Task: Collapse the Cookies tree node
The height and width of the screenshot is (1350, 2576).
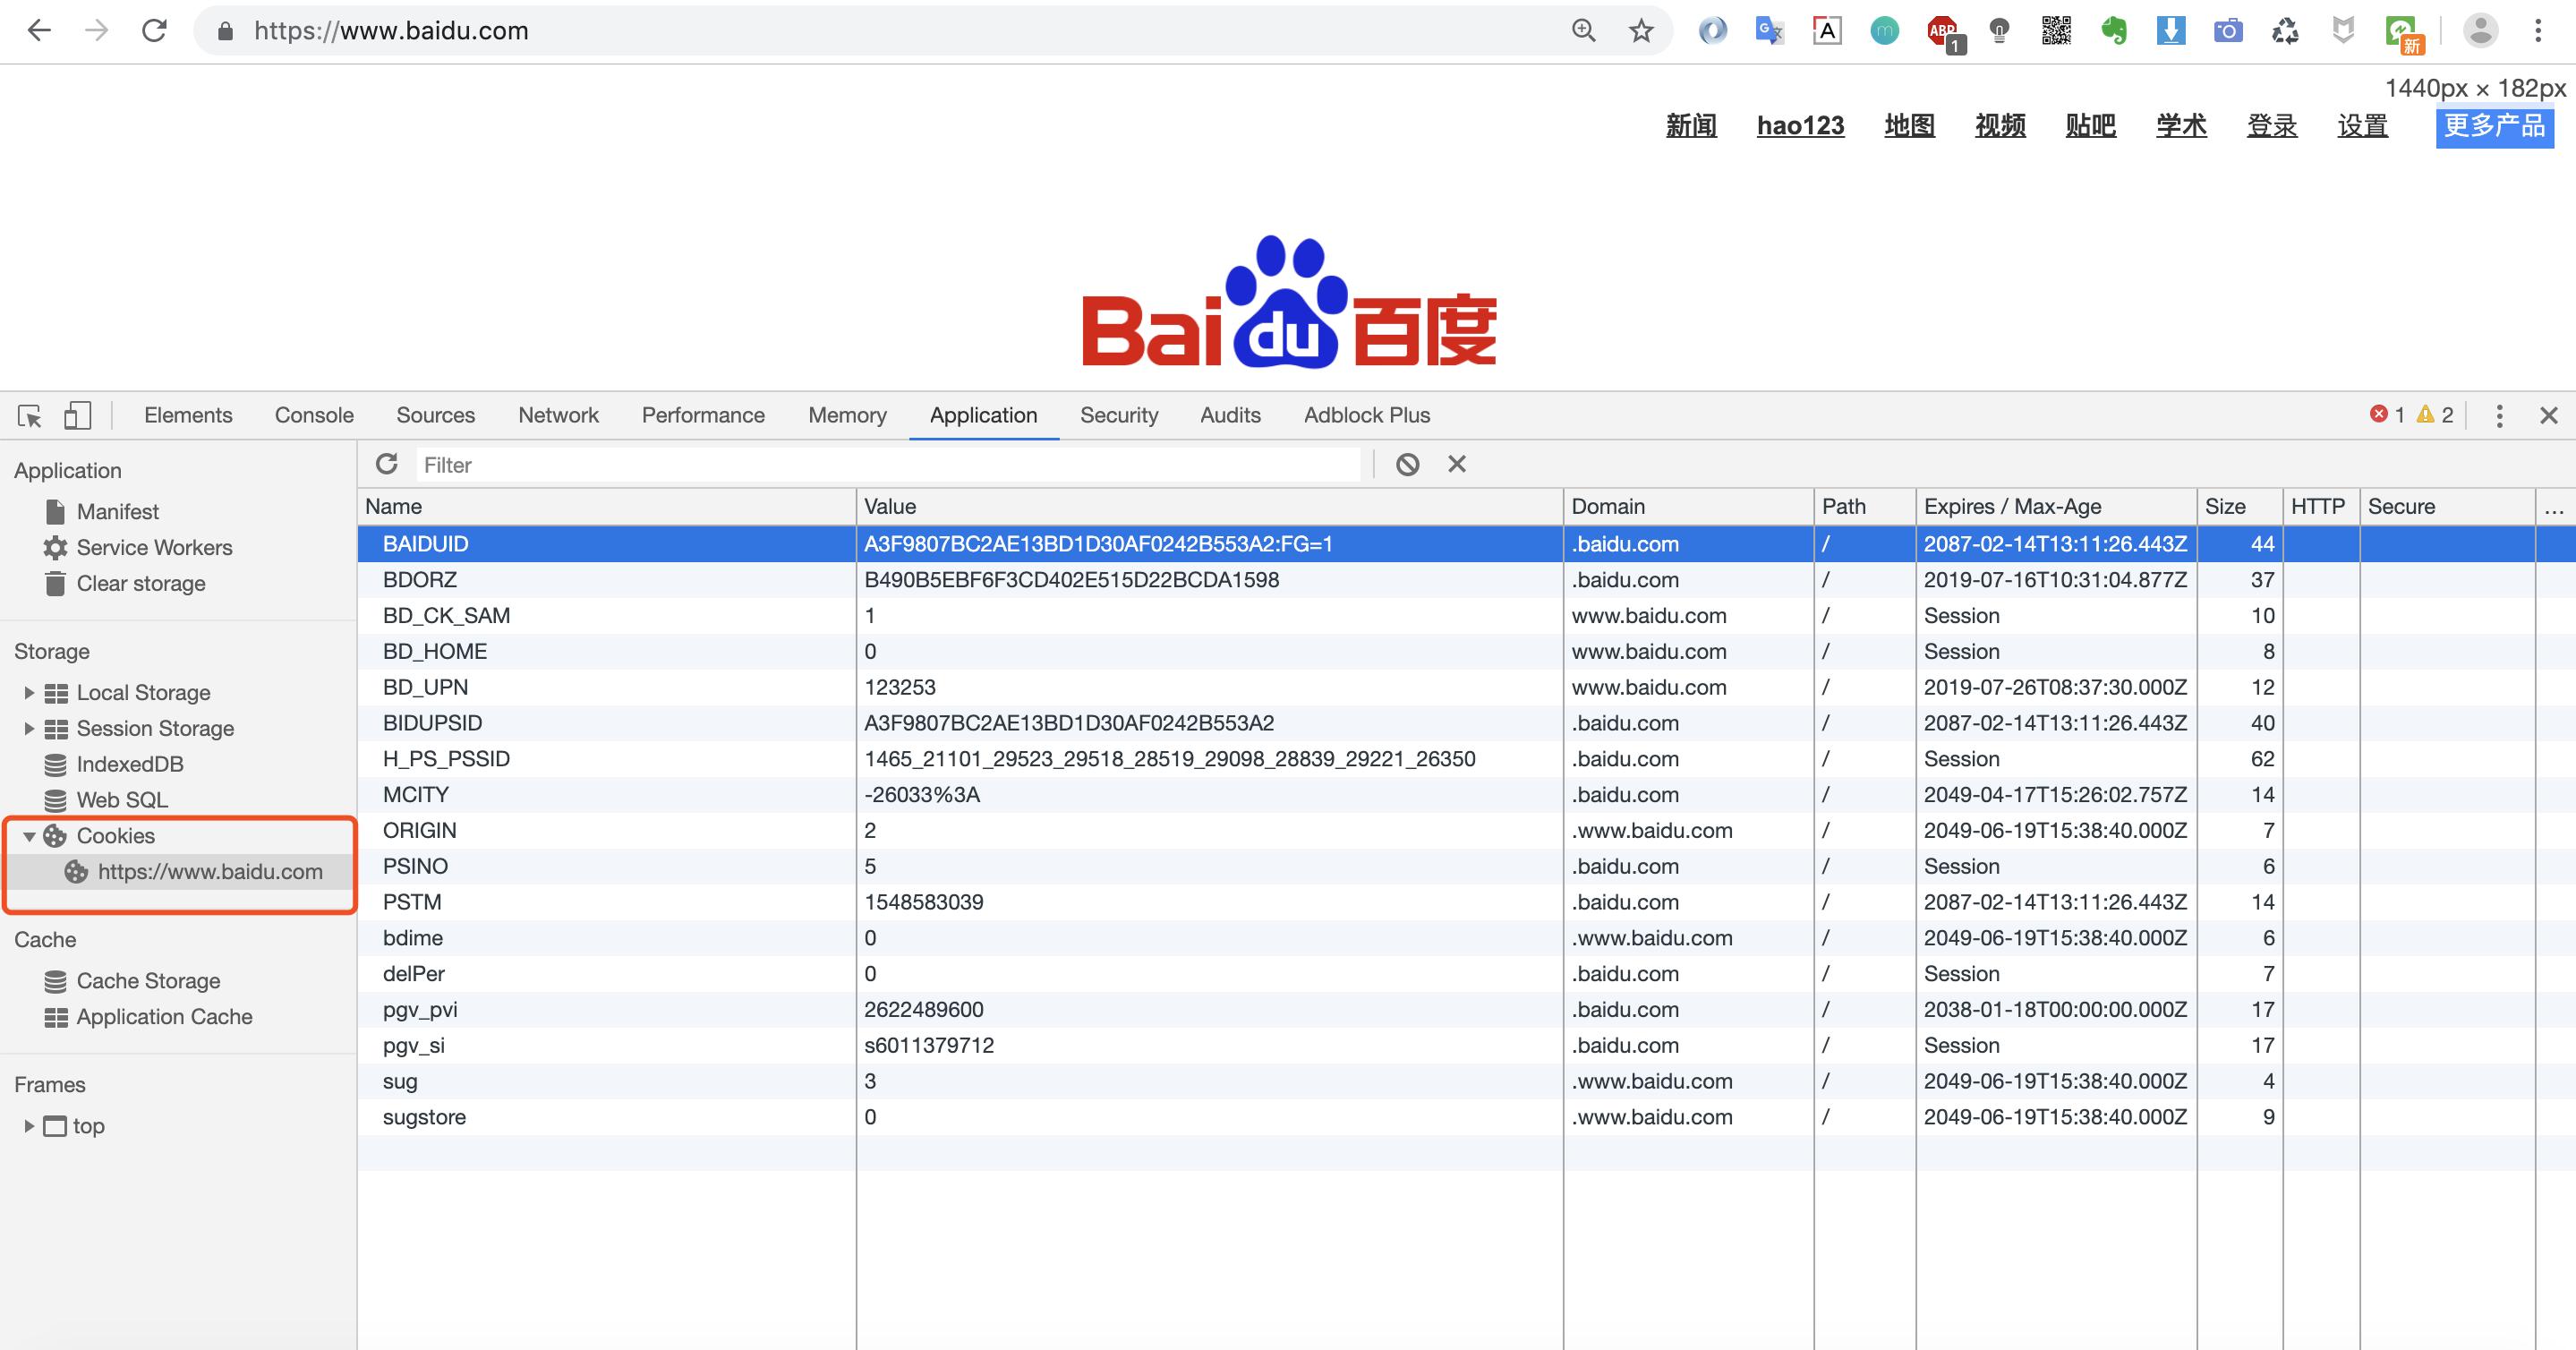Action: 29,836
